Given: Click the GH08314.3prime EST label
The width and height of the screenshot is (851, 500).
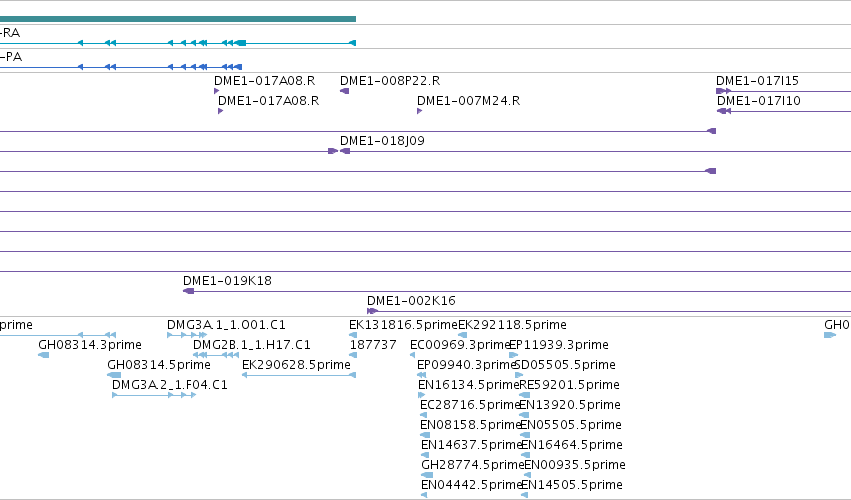Looking at the screenshot, I should (x=90, y=345).
